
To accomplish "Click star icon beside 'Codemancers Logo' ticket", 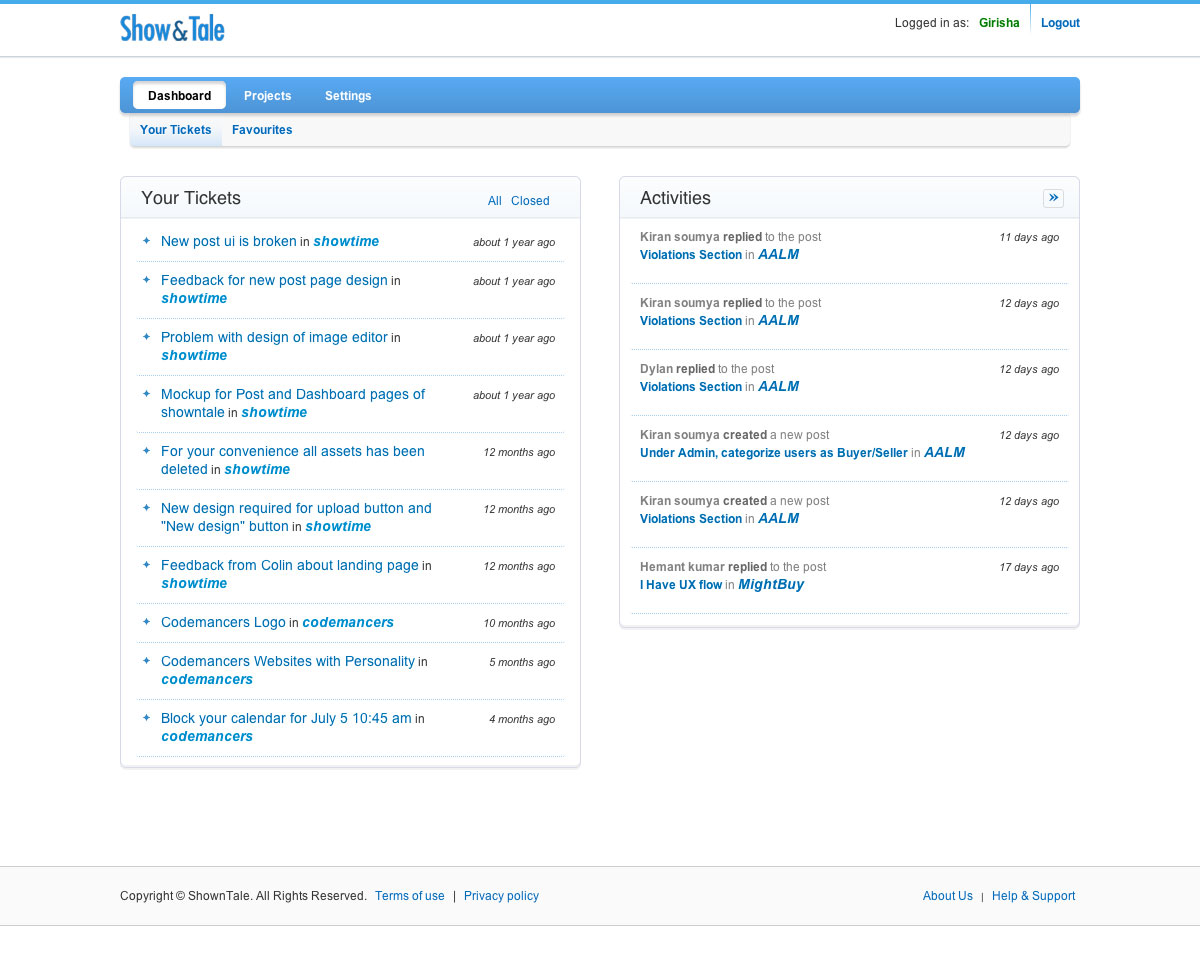I will [146, 622].
